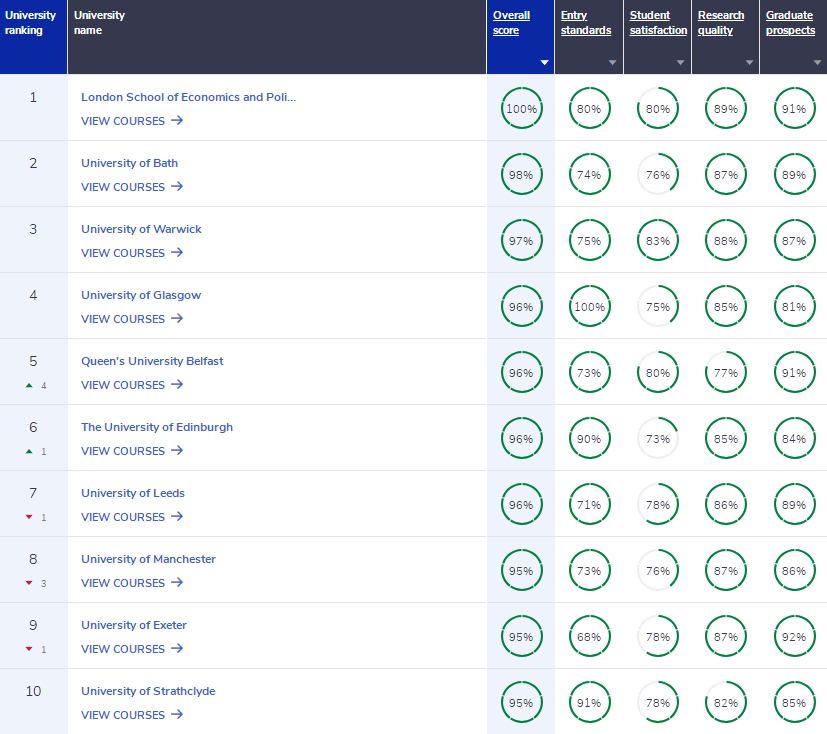The width and height of the screenshot is (827, 734).
Task: View courses for London School of Economics
Action: click(x=132, y=121)
